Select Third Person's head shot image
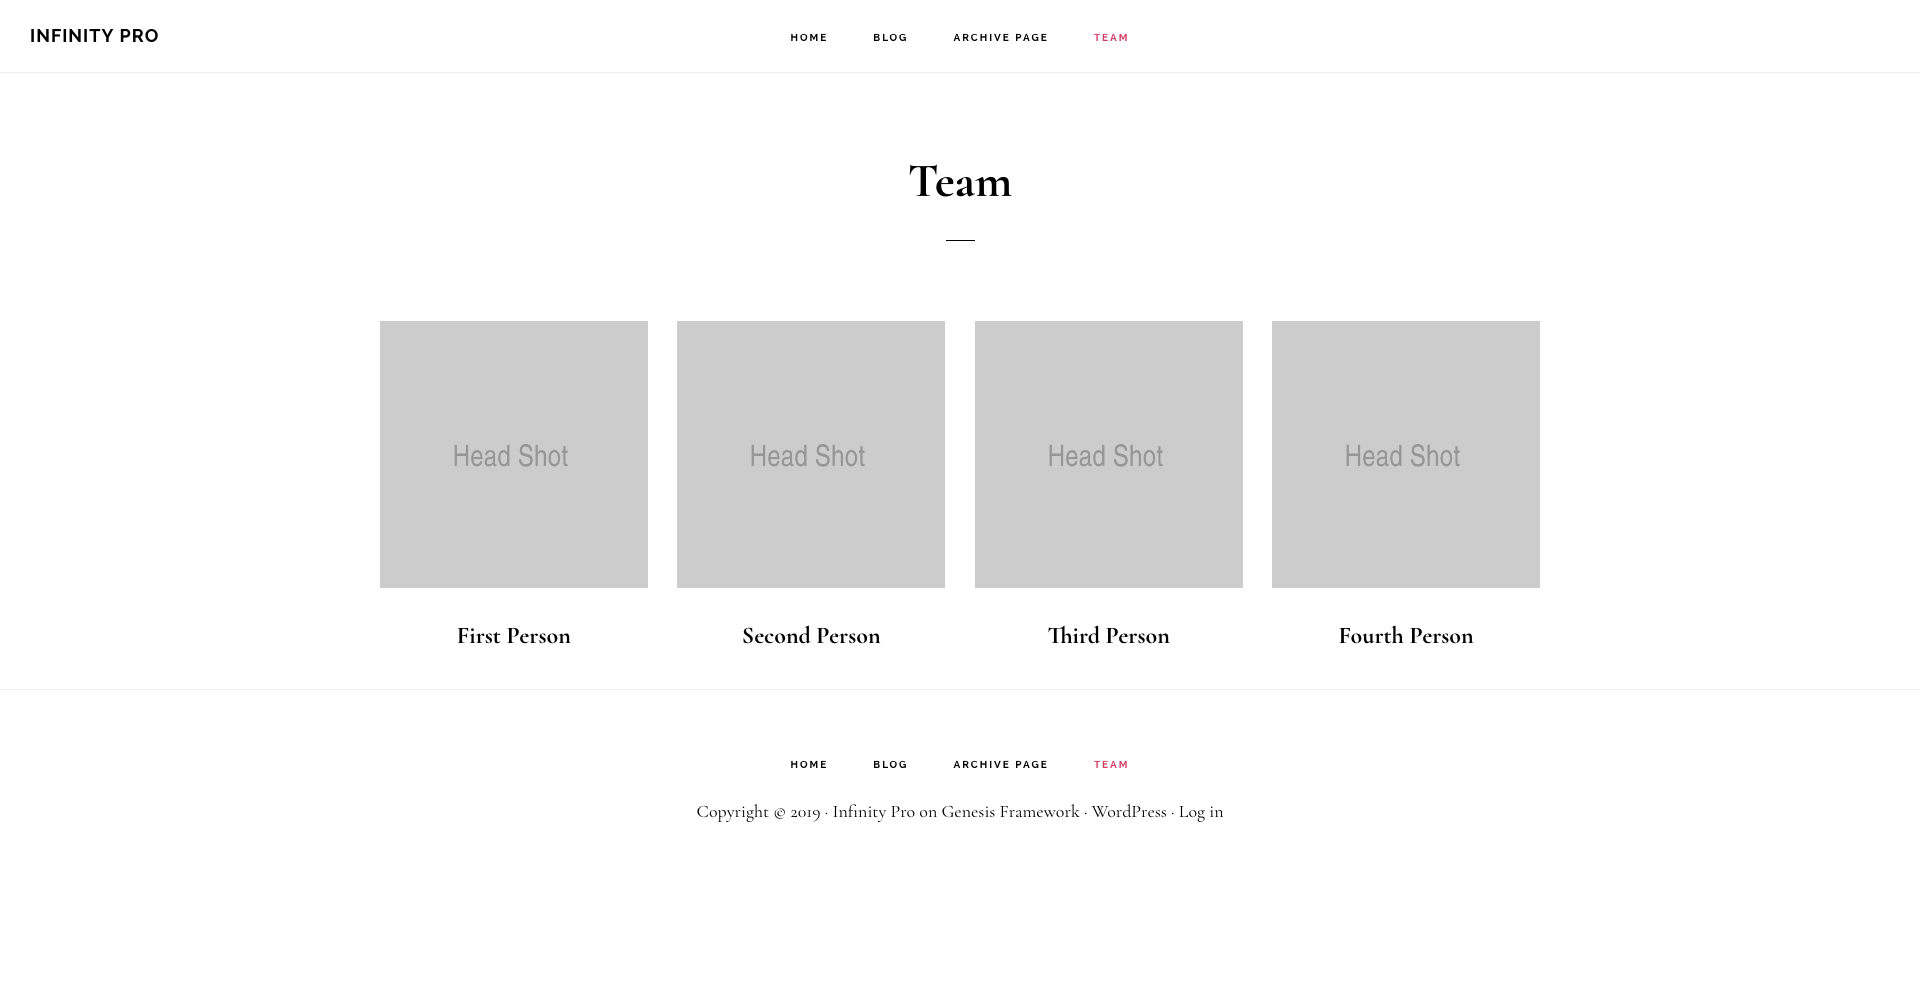Image resolution: width=1920 pixels, height=984 pixels. [1108, 454]
